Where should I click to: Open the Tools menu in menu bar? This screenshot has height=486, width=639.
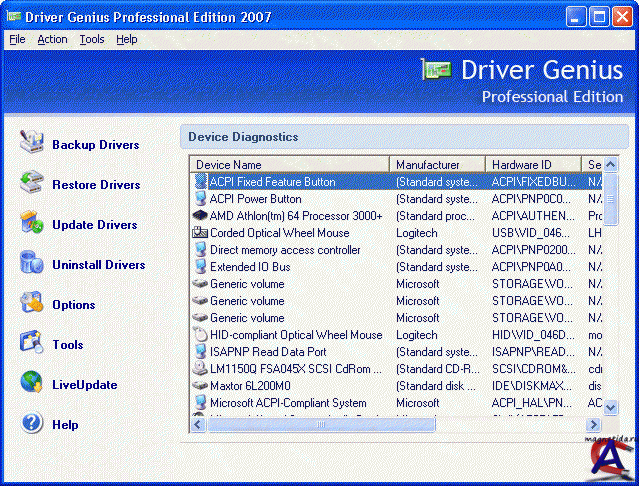(x=92, y=39)
